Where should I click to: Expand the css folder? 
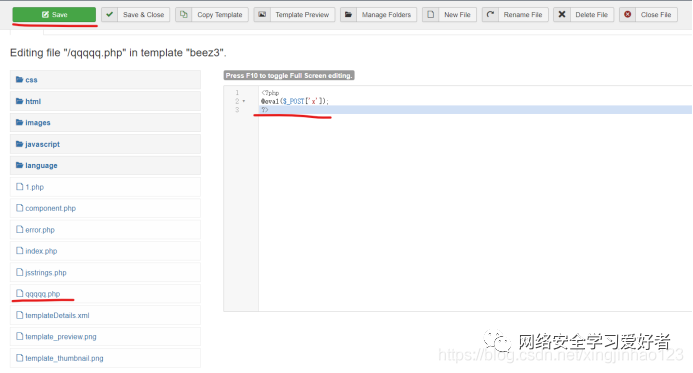(105, 80)
